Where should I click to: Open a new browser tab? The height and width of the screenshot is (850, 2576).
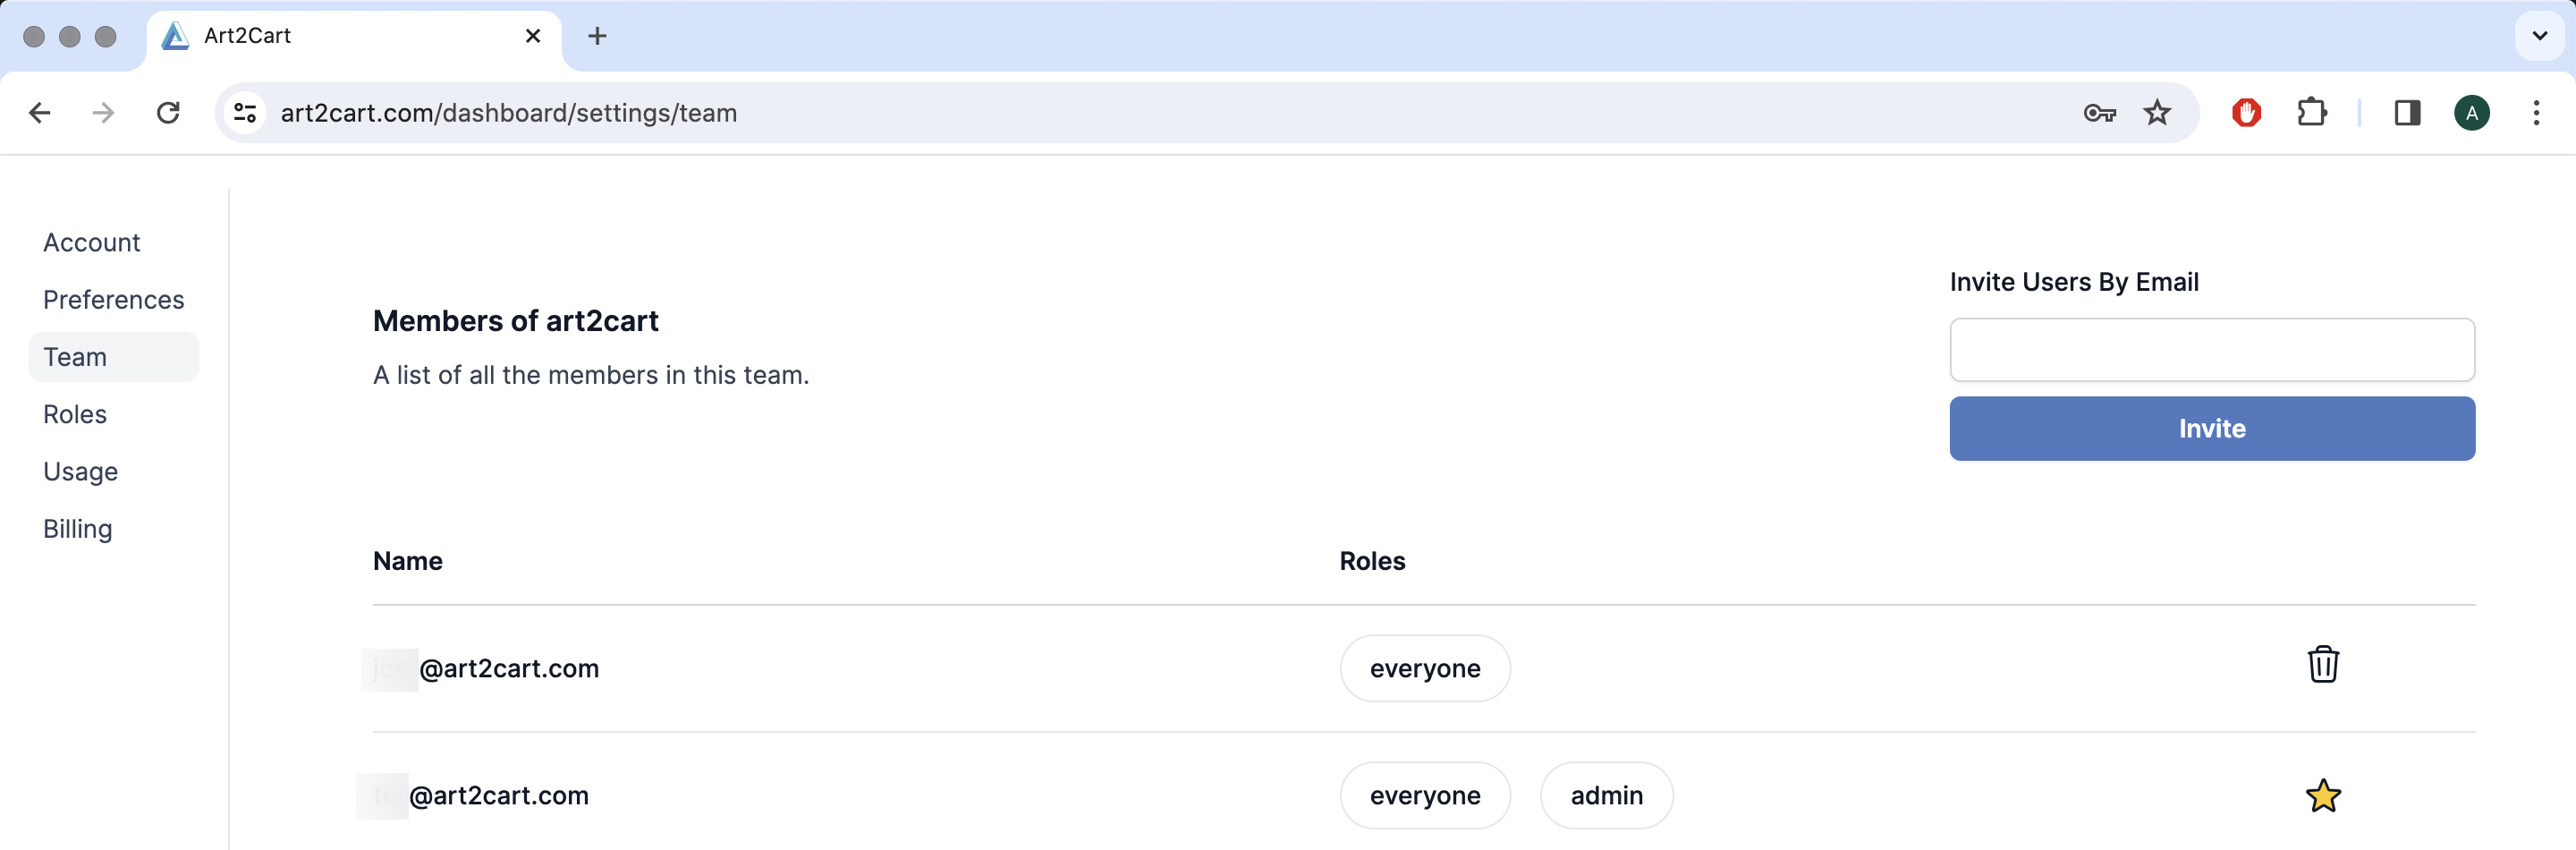coord(597,37)
